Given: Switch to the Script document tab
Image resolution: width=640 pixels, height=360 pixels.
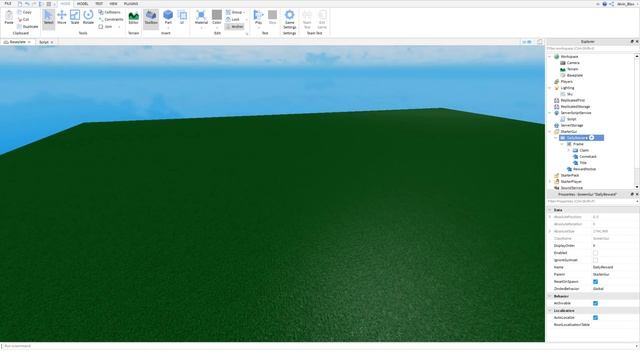Looking at the screenshot, I should (44, 42).
